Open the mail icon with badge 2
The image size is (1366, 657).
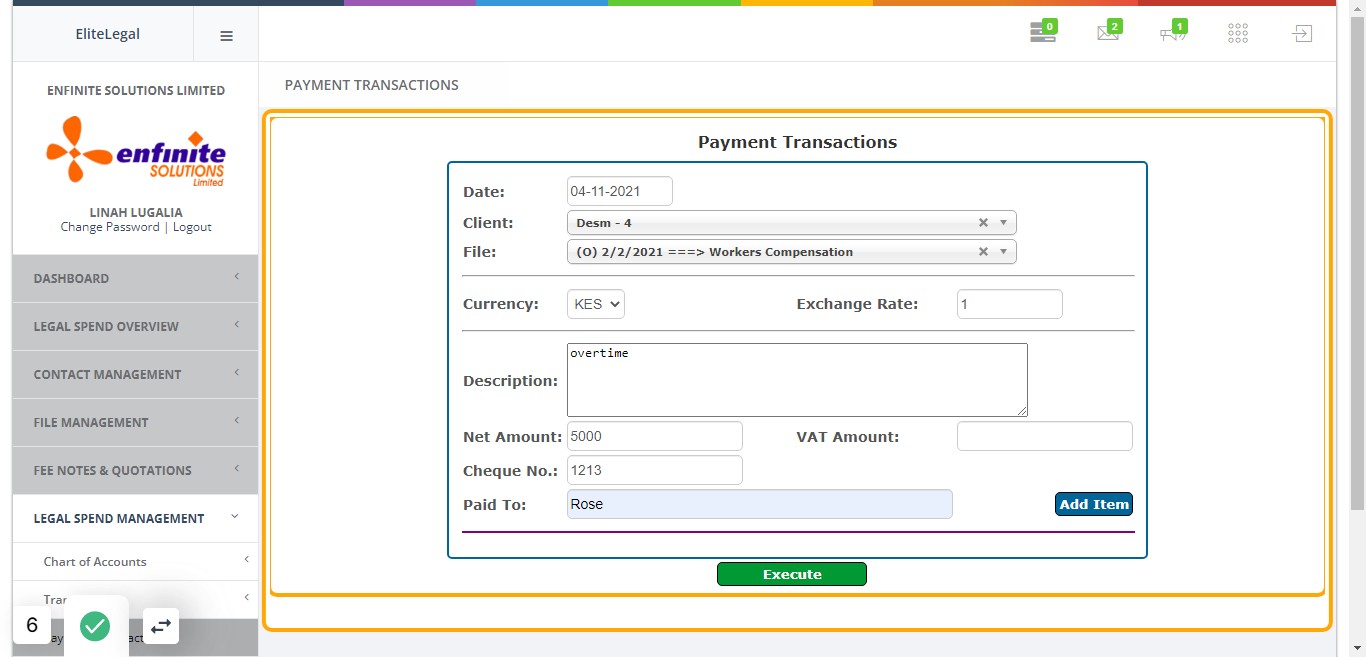pyautogui.click(x=1109, y=32)
